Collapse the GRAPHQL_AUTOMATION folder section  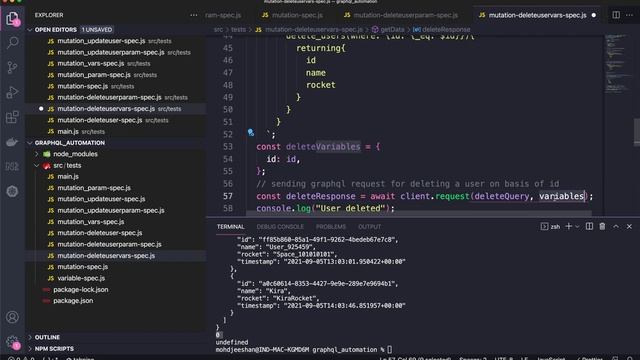pyautogui.click(x=30, y=143)
